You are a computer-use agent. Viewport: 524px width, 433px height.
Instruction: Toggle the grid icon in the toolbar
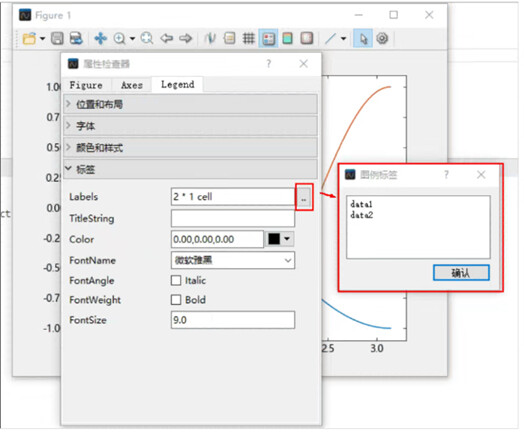tap(249, 38)
